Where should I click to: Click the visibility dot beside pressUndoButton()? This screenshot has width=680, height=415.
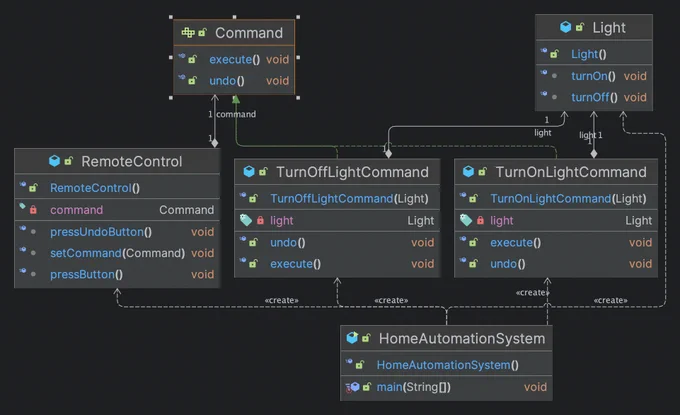click(33, 232)
